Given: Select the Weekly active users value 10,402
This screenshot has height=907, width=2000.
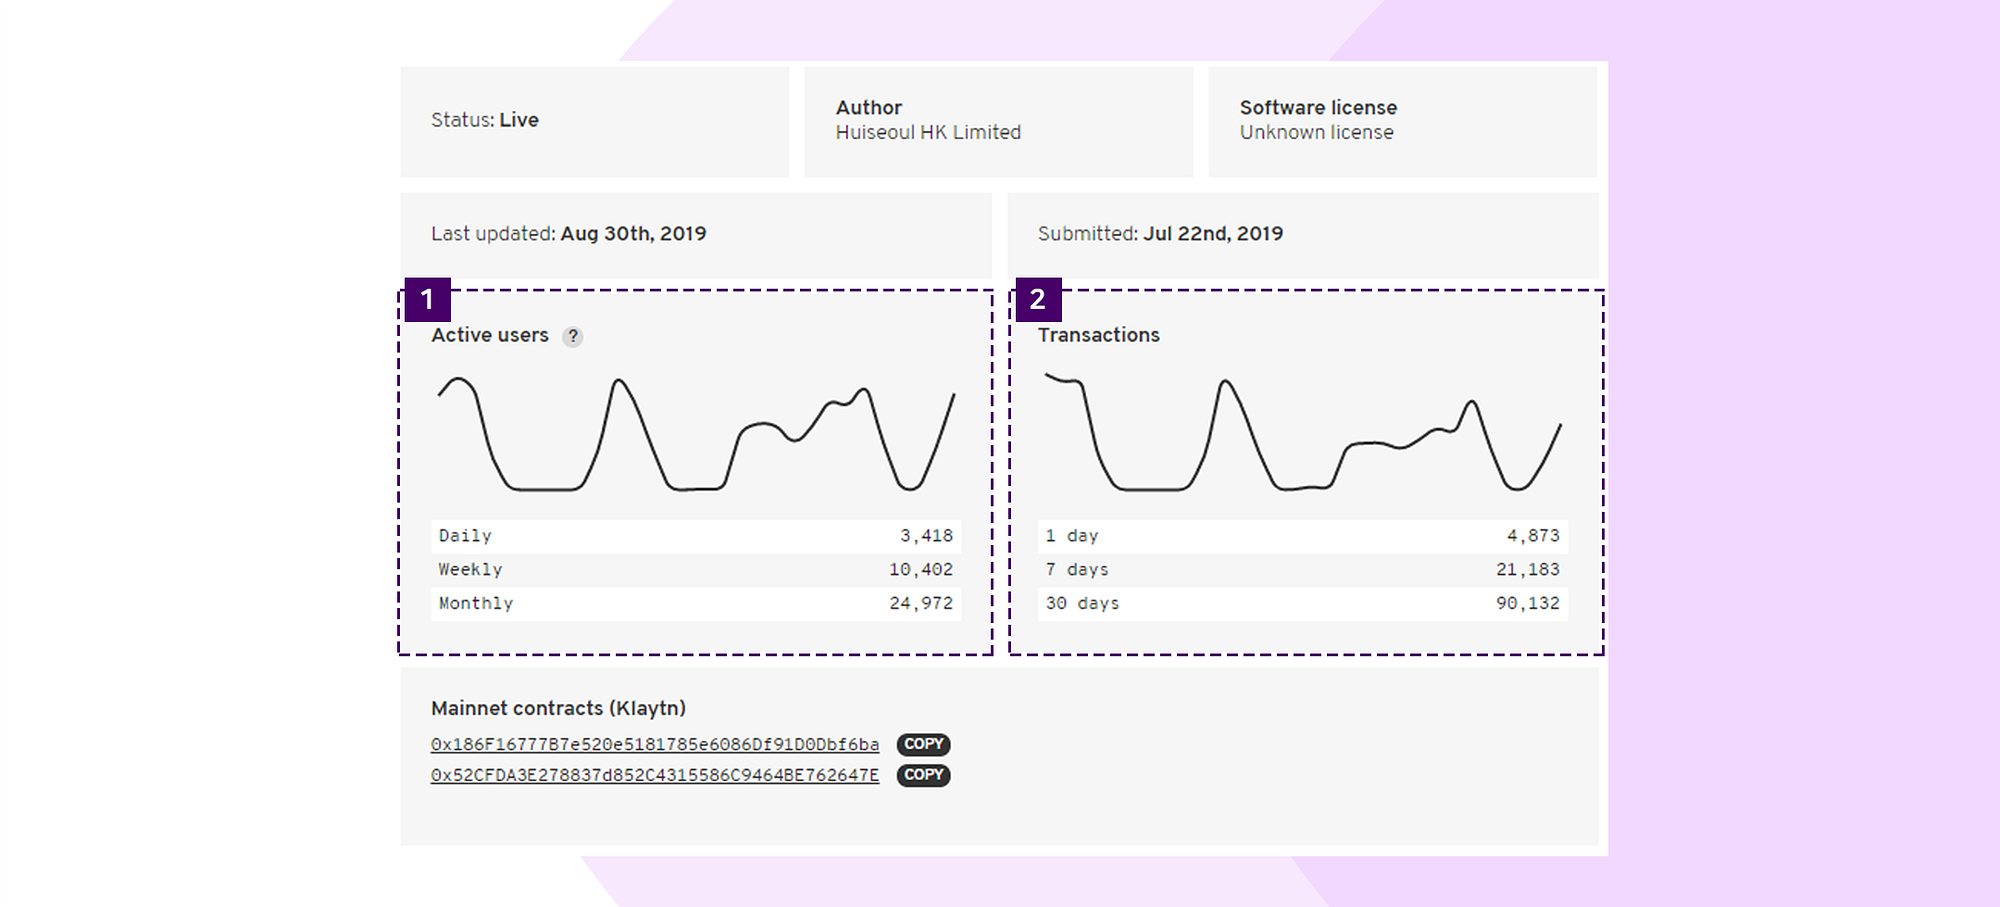Looking at the screenshot, I should 921,570.
